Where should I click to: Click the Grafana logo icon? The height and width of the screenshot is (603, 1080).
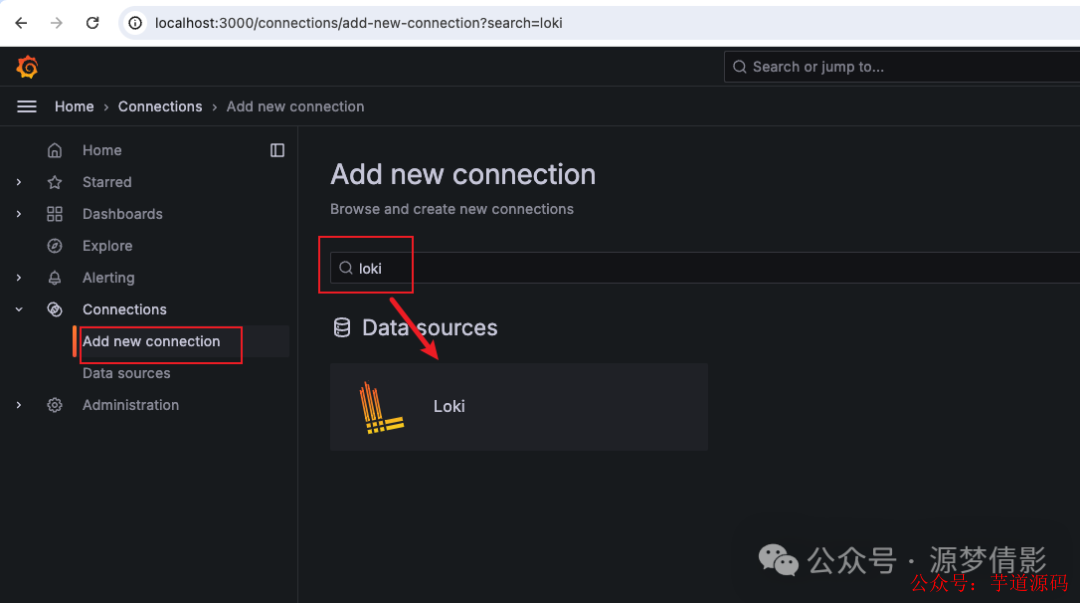coord(27,67)
